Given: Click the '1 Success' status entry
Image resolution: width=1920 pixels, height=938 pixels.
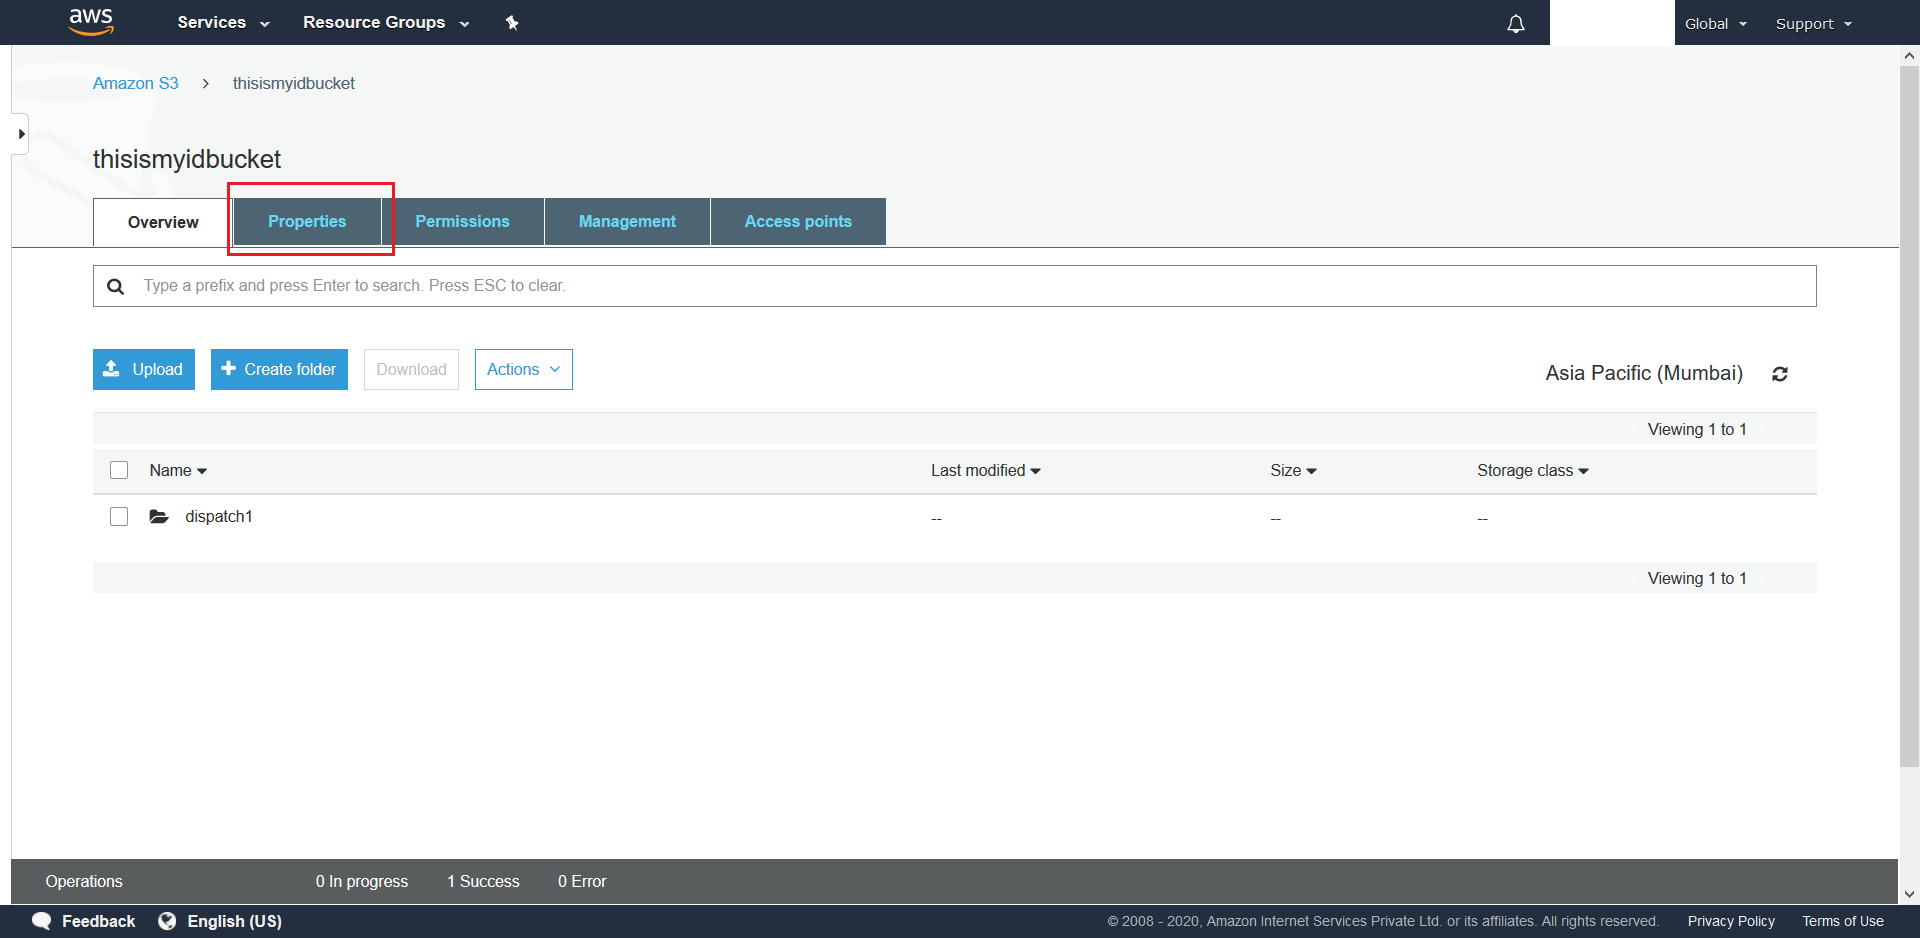Looking at the screenshot, I should (483, 881).
